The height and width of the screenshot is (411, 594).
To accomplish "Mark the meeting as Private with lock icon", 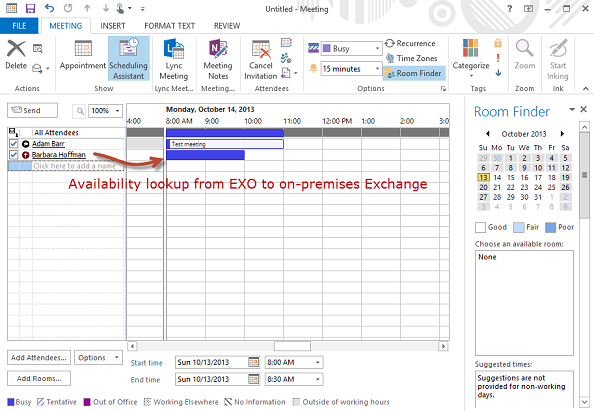I will point(498,43).
